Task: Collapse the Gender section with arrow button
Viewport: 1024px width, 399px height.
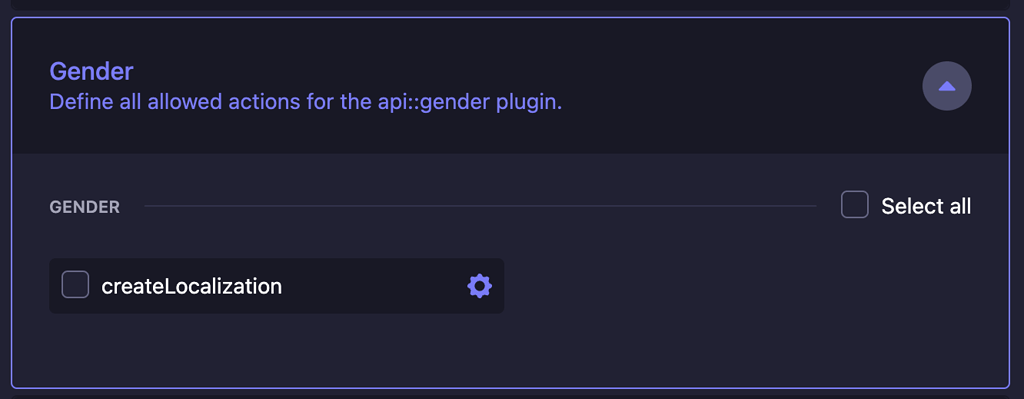Action: [946, 86]
